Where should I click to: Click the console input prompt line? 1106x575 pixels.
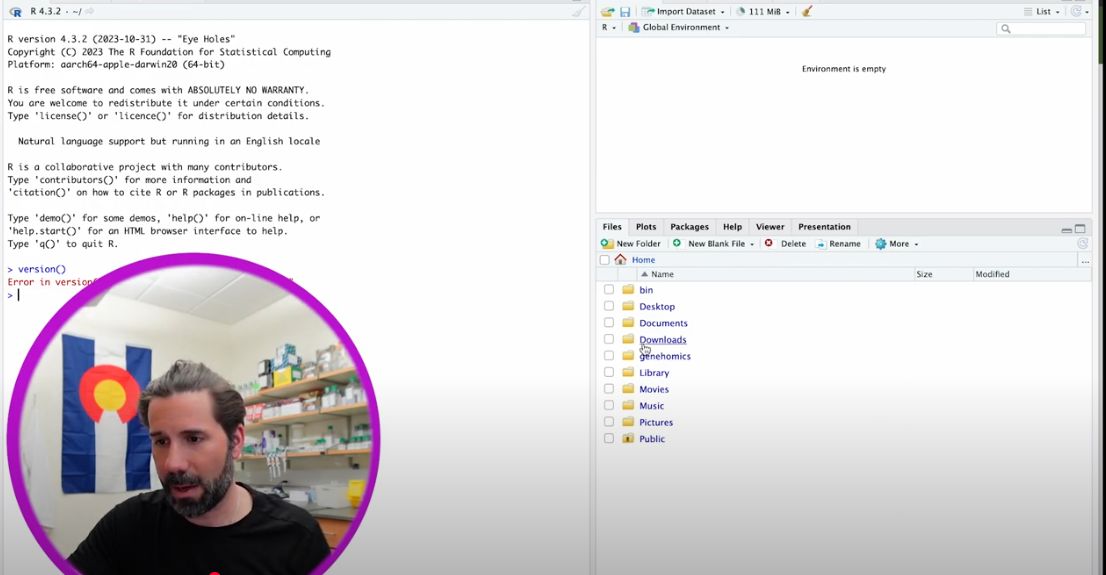click(295, 295)
